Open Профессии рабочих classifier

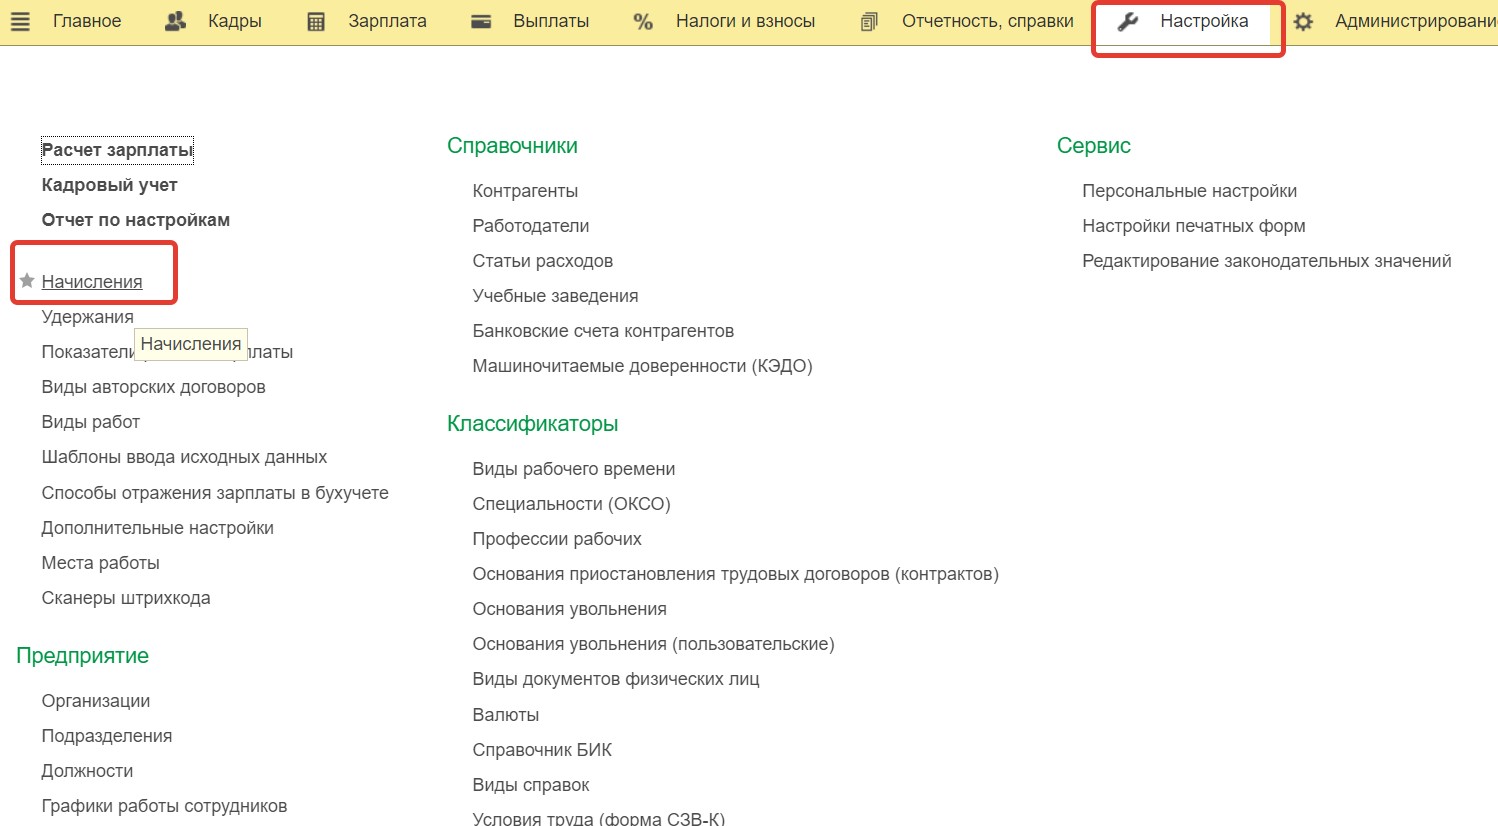coord(557,539)
